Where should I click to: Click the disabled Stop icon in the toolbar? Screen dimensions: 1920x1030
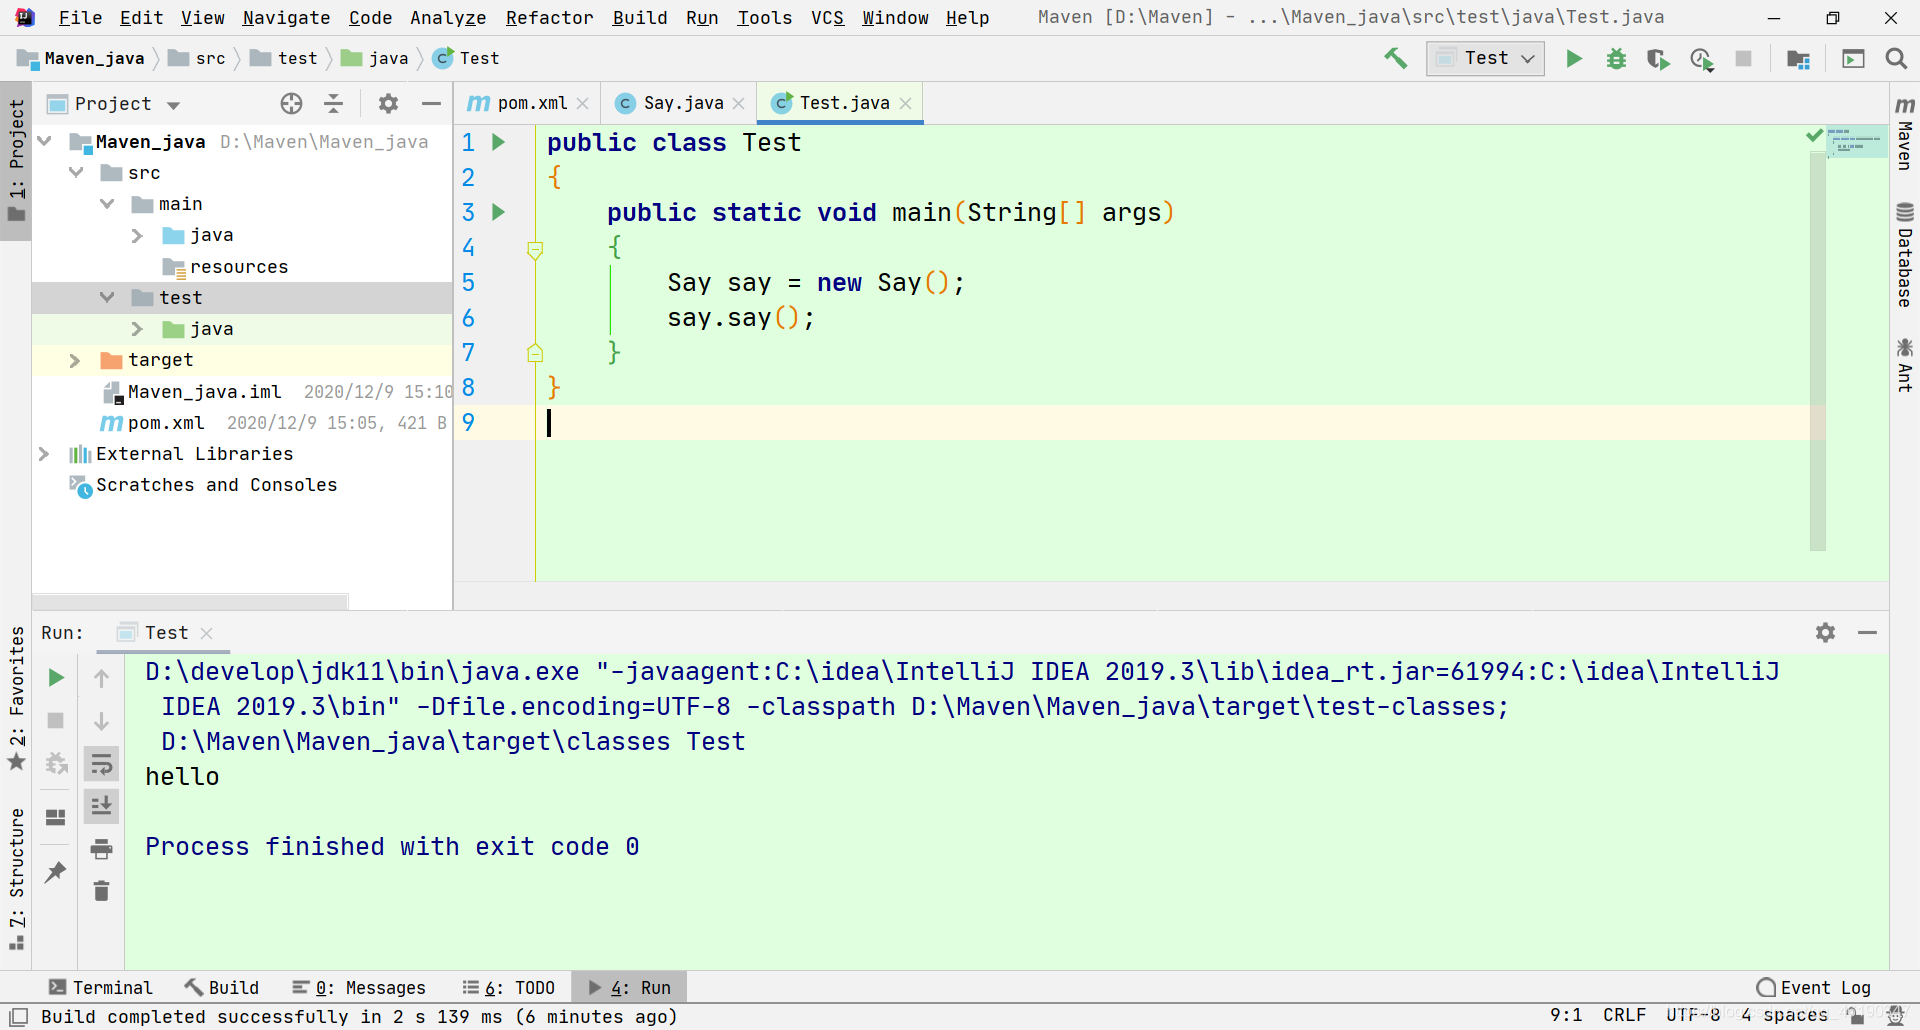[1743, 59]
